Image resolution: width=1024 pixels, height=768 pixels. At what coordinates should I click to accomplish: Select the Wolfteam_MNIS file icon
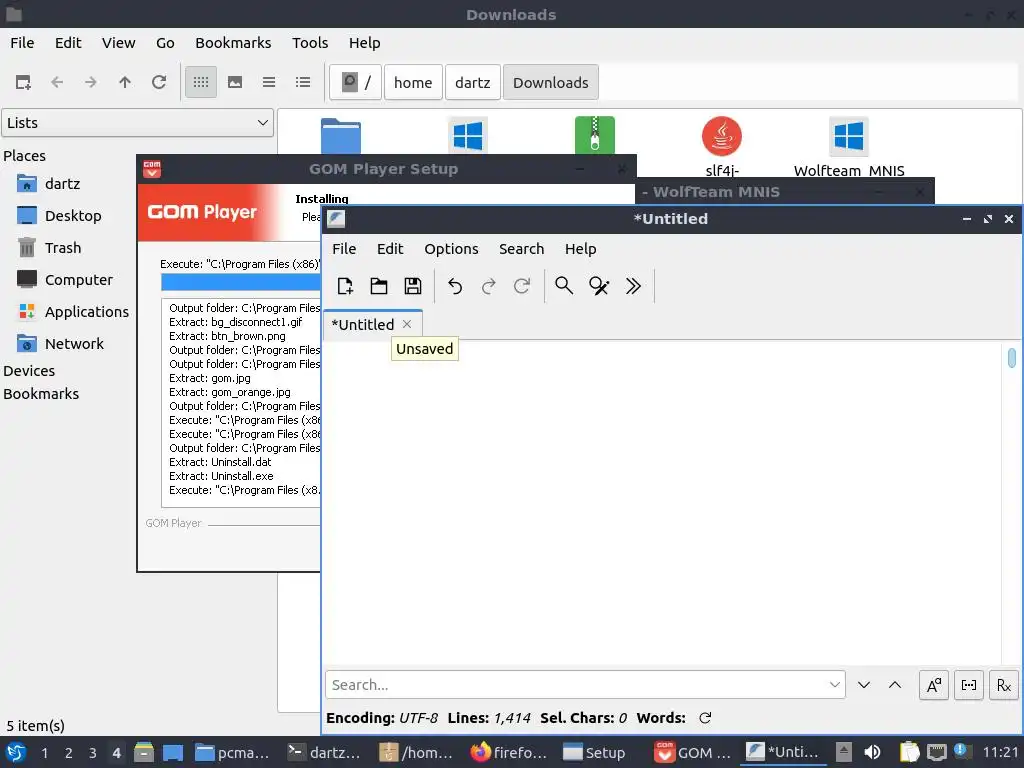848,136
